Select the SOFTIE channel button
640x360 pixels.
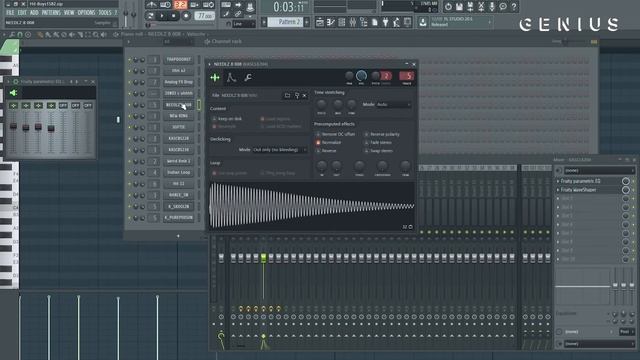click(x=178, y=127)
